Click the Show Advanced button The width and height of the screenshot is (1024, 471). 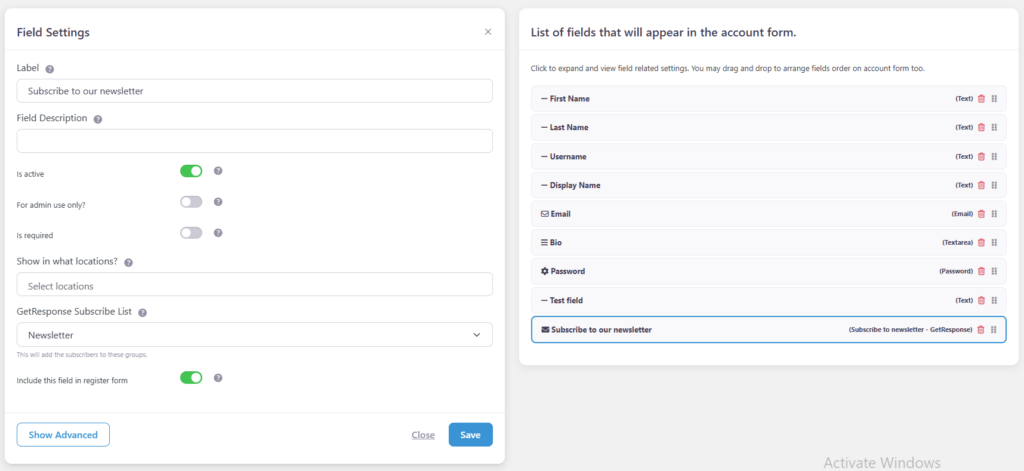pos(63,435)
